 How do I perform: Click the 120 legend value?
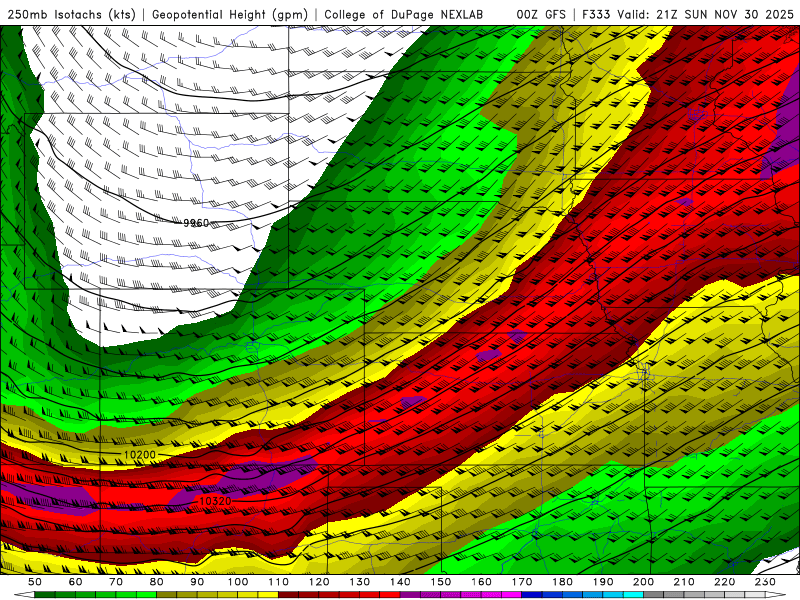pos(319,582)
